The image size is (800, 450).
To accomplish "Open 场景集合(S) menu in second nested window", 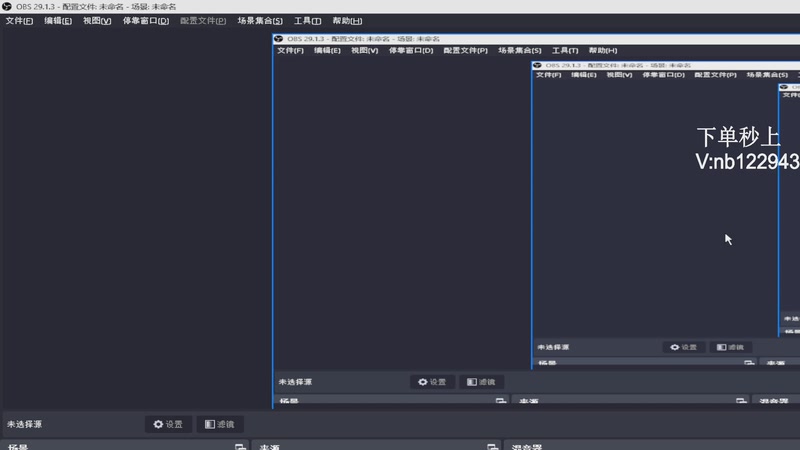I will click(767, 75).
